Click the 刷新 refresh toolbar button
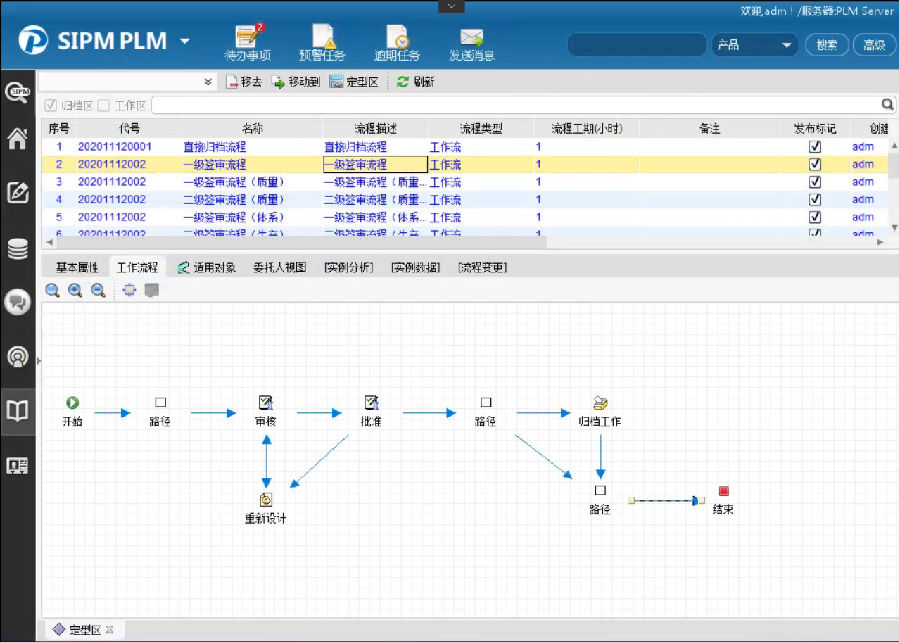This screenshot has height=642, width=899. [x=415, y=82]
